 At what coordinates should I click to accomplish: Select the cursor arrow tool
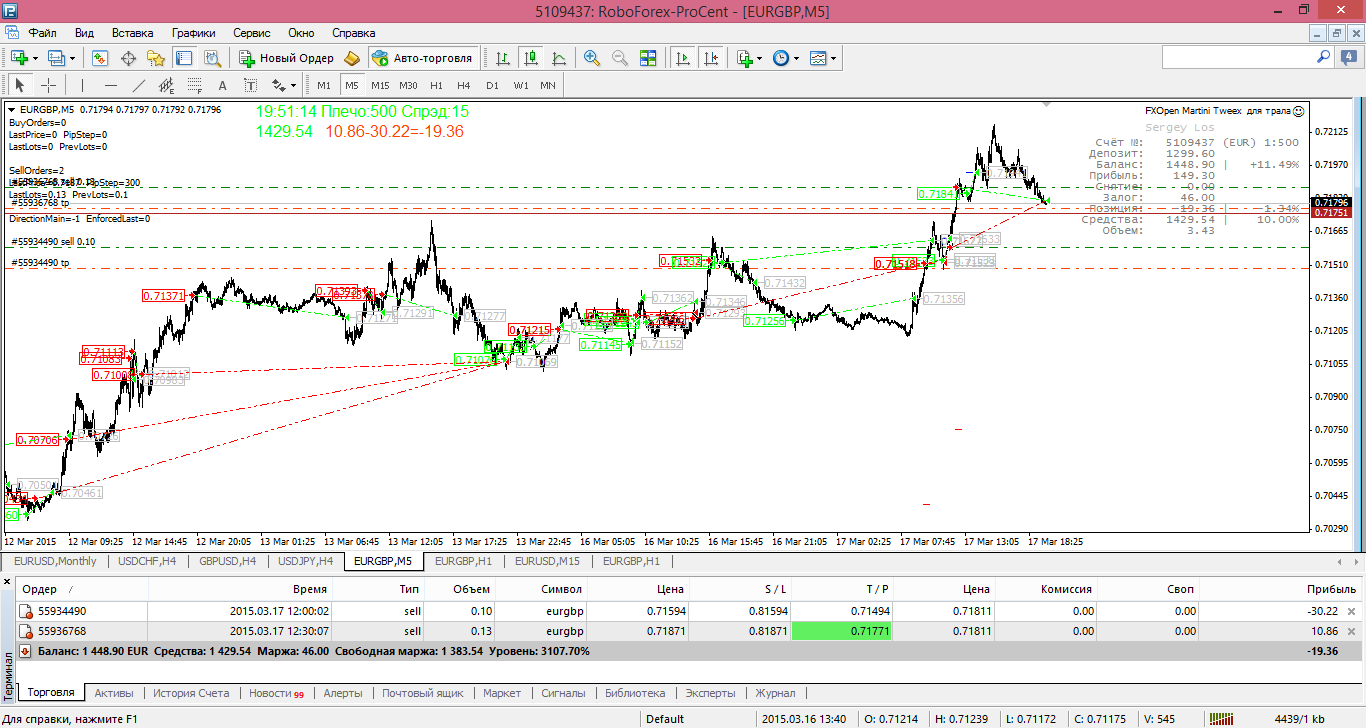[x=19, y=85]
